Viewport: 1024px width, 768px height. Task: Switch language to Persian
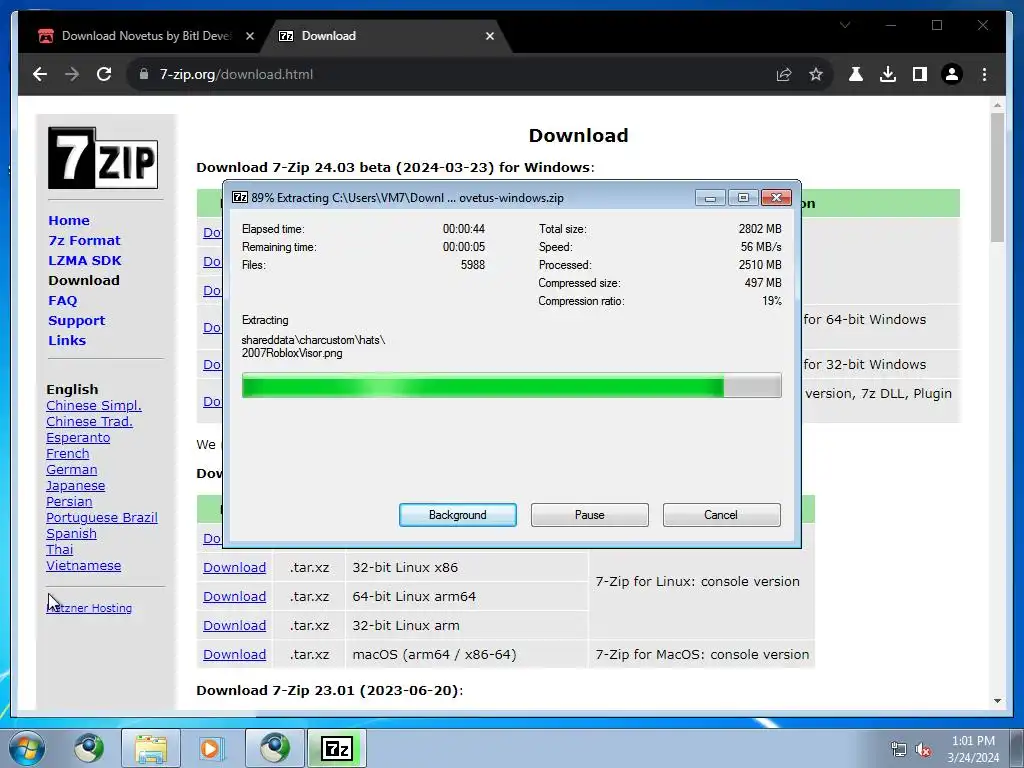(x=69, y=502)
